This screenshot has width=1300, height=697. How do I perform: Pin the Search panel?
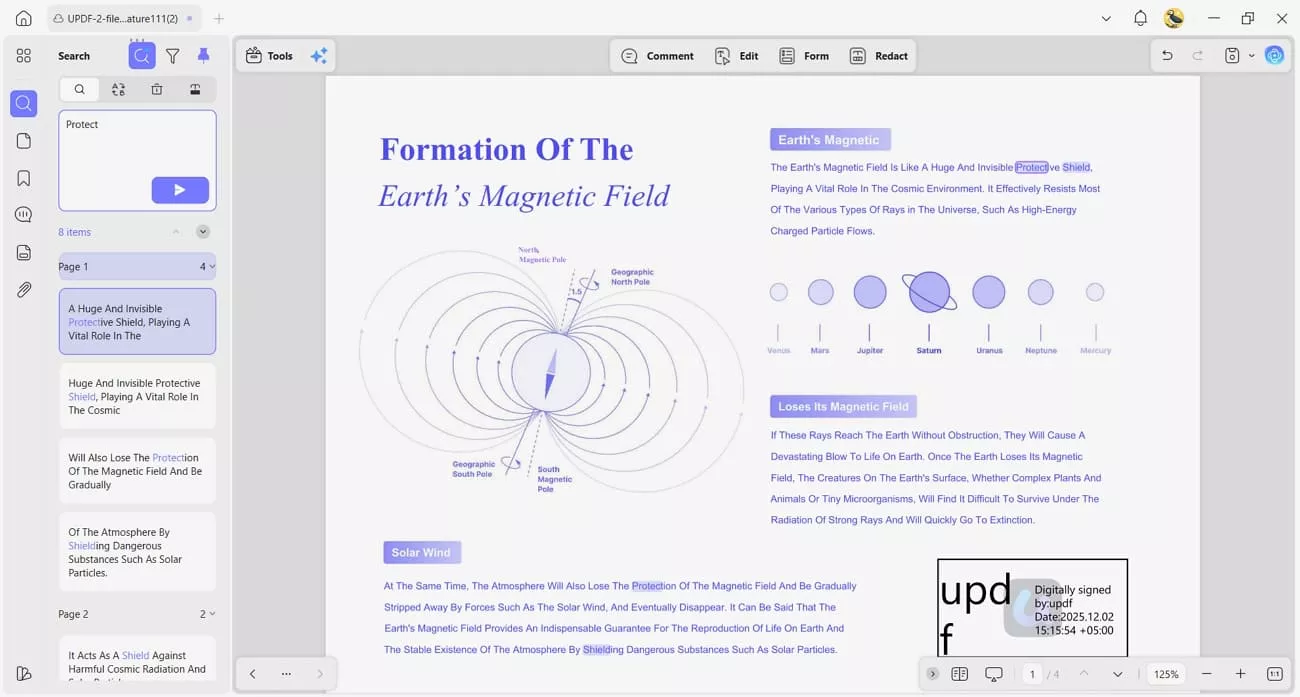[x=203, y=55]
